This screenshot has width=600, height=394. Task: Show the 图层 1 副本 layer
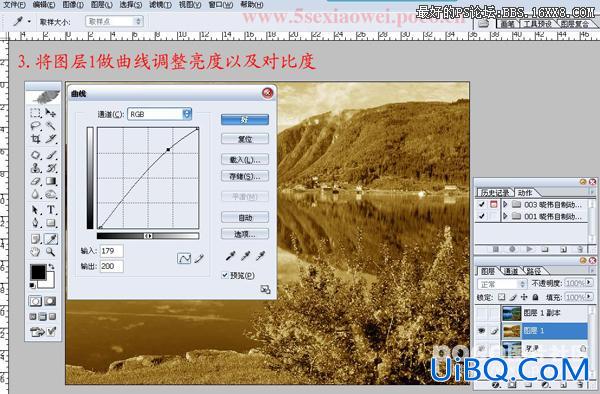pyautogui.click(x=481, y=313)
